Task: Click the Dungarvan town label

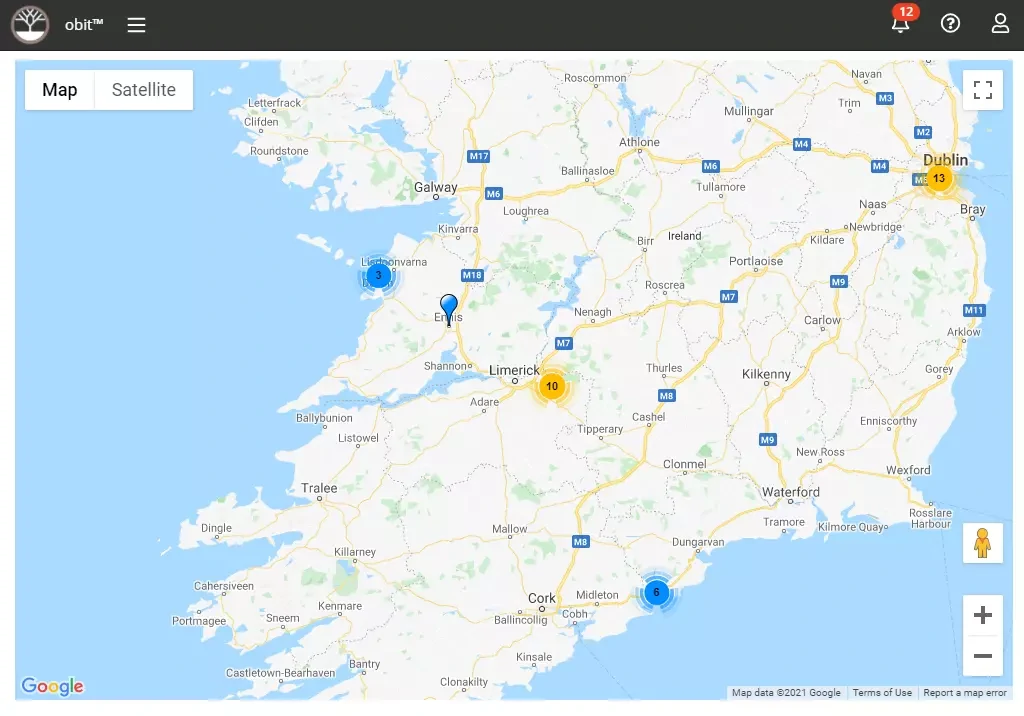Action: point(698,542)
